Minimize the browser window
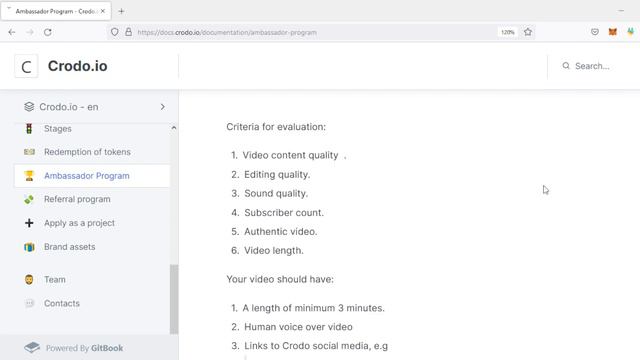The width and height of the screenshot is (640, 360). (621, 11)
